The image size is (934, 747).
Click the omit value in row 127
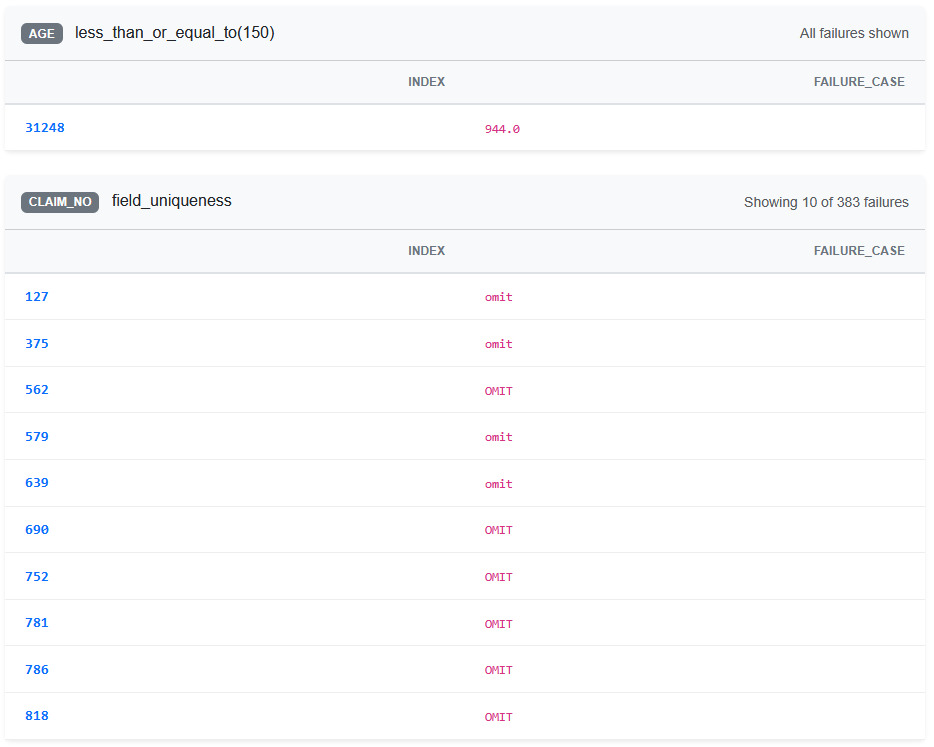coord(499,297)
